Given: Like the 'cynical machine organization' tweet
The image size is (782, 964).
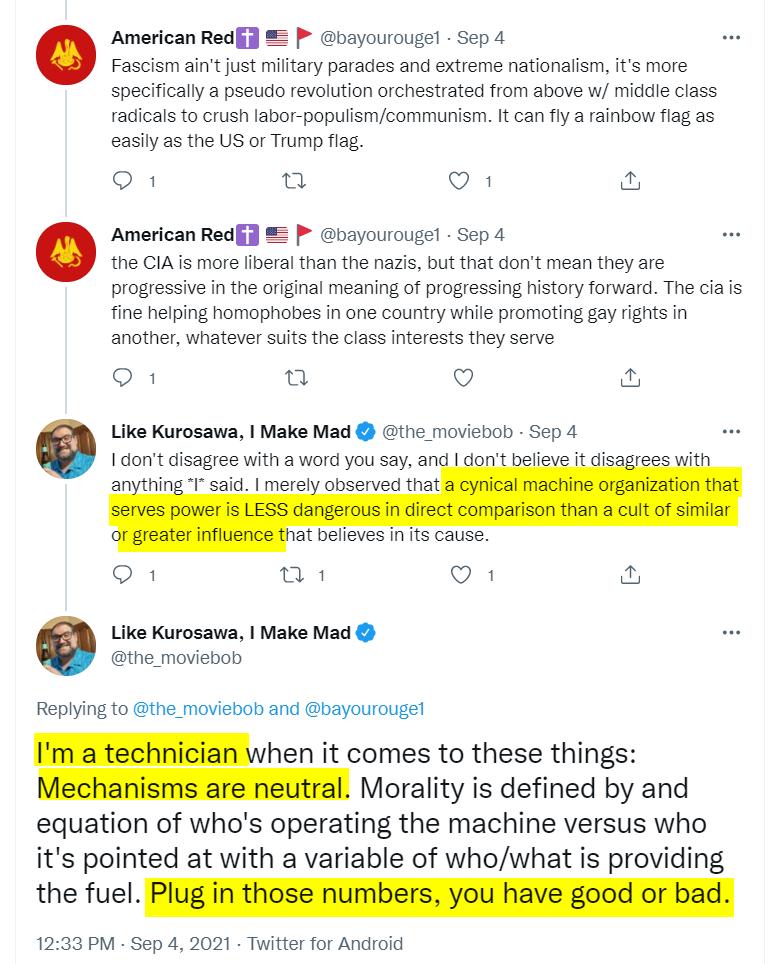Looking at the screenshot, I should (x=460, y=575).
